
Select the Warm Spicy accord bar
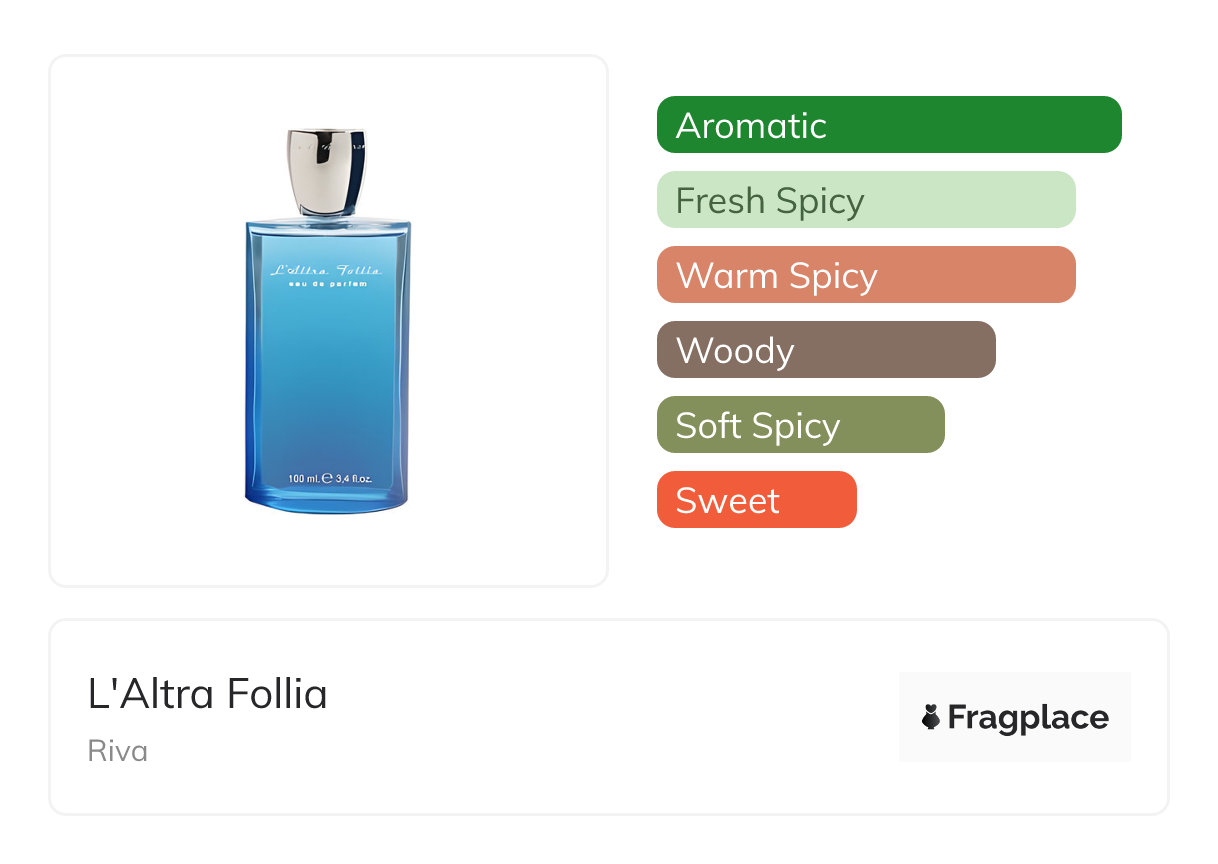click(865, 275)
